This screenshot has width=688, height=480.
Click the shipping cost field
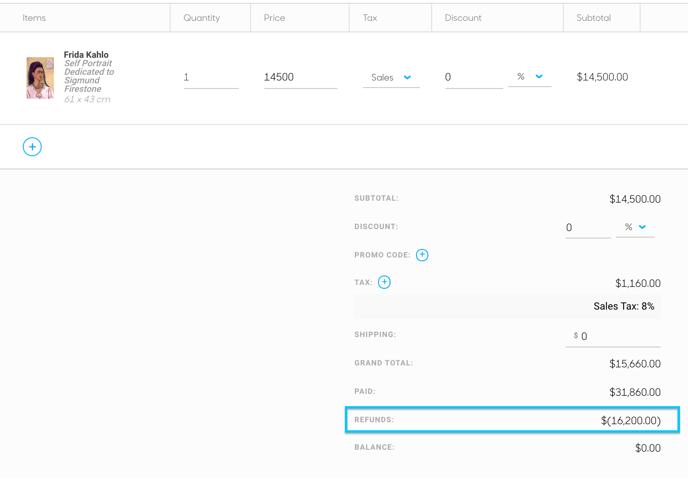pos(613,337)
